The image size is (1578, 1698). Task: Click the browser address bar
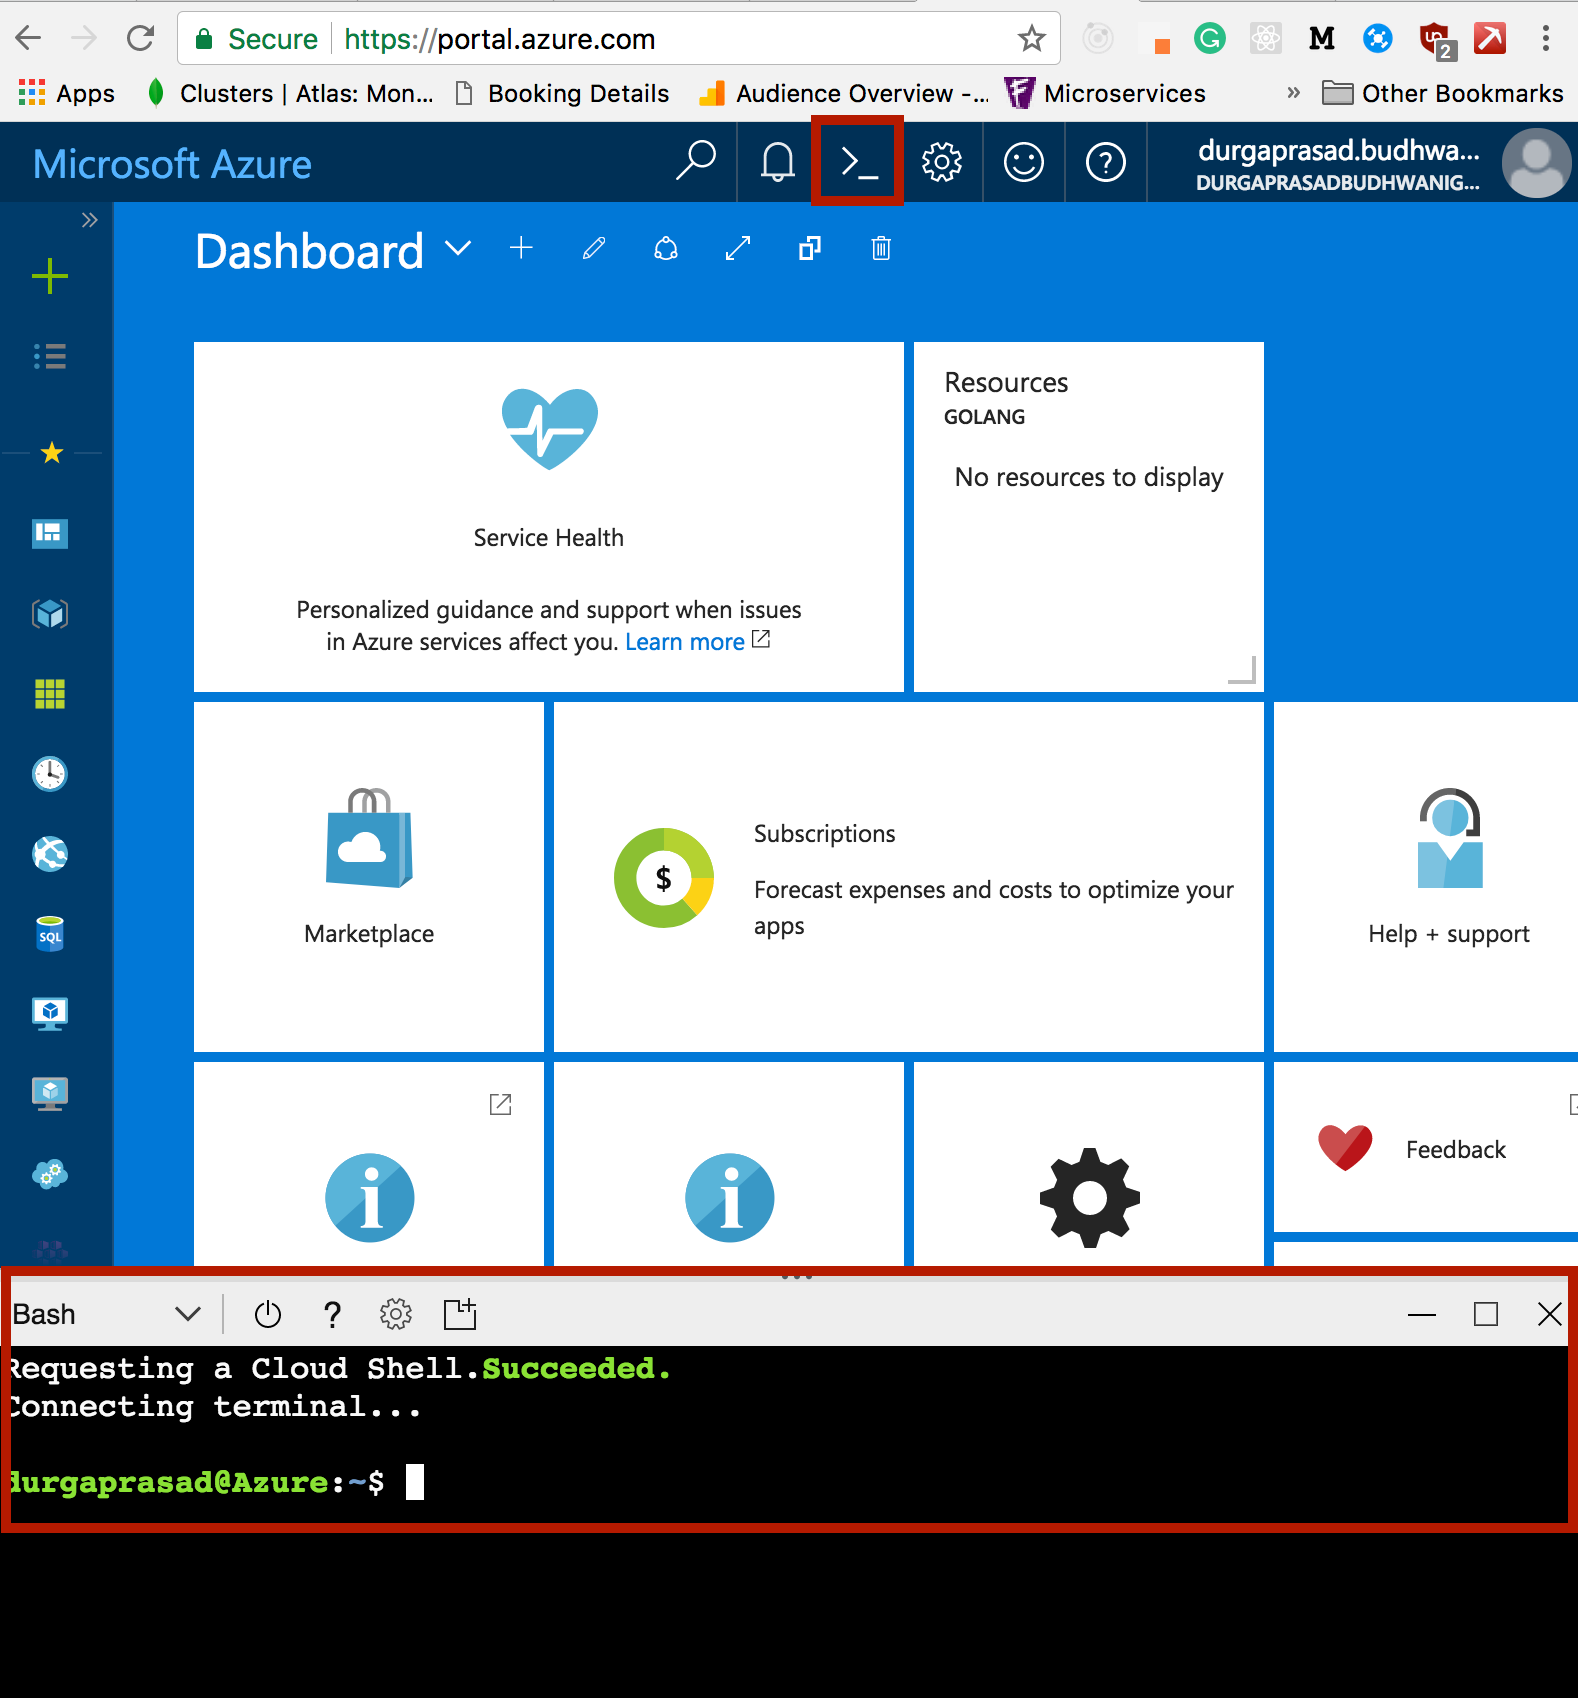pos(619,39)
